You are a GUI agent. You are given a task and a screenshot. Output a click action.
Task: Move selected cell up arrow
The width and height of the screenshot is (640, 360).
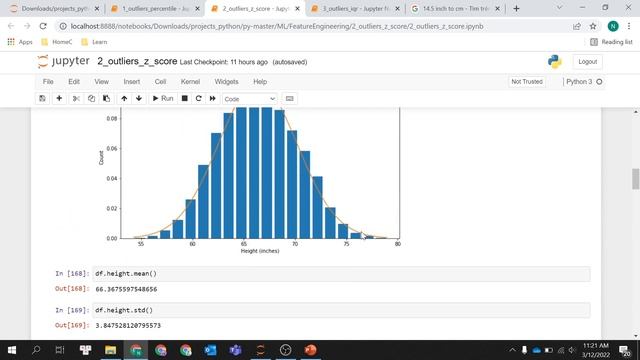(x=124, y=98)
